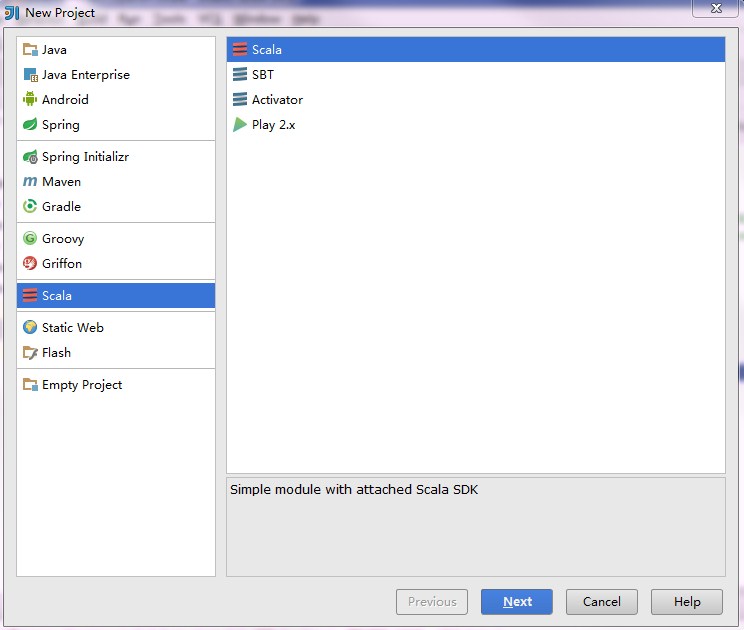The width and height of the screenshot is (744, 630).
Task: Click the IntelliJ logo in title bar
Action: point(11,13)
